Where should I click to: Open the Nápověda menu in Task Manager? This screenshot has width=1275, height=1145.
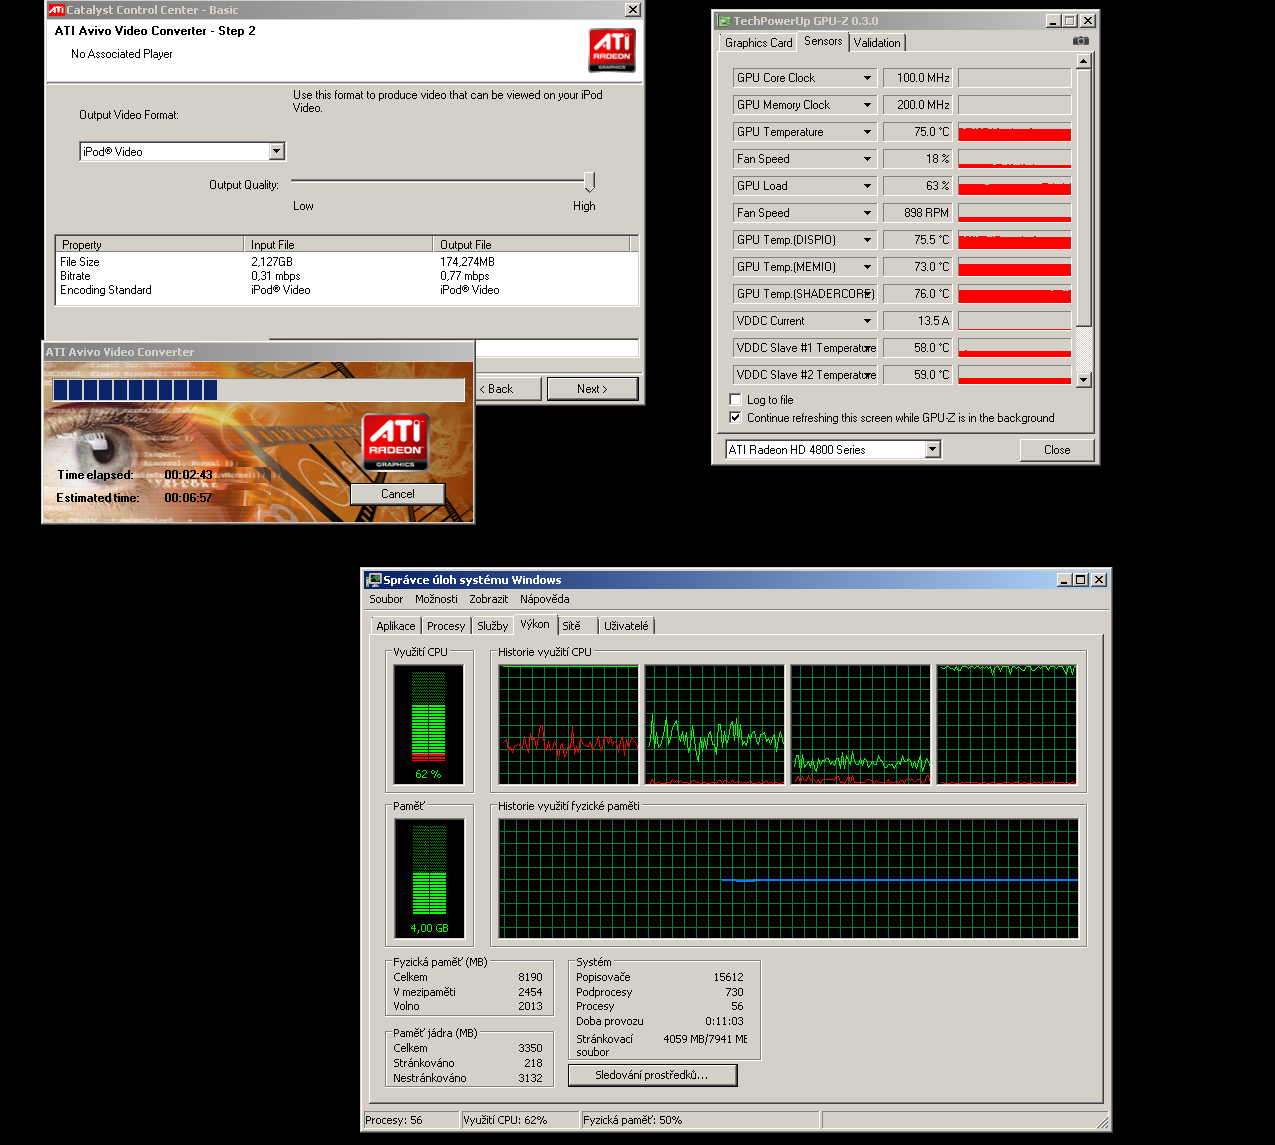point(545,599)
